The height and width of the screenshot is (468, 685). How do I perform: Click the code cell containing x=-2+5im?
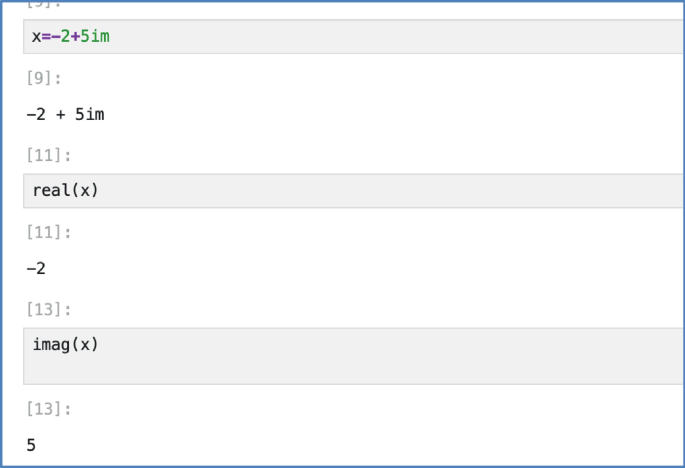pyautogui.click(x=350, y=37)
